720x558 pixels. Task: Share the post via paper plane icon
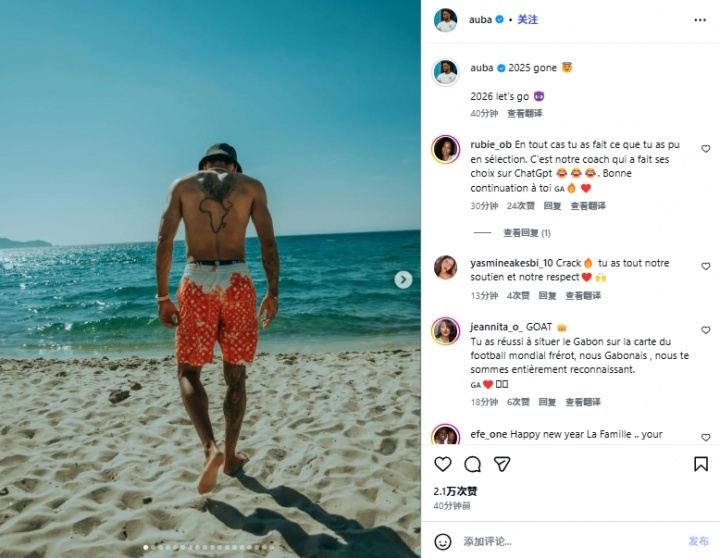pyautogui.click(x=502, y=464)
